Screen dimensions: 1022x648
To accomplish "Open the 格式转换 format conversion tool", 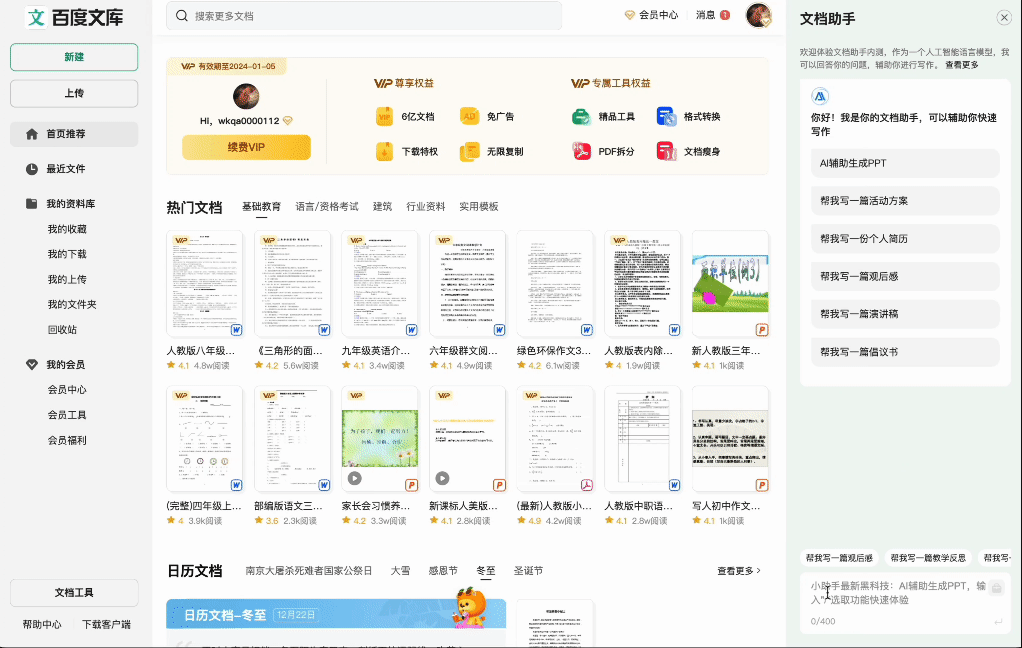I will click(x=664, y=117).
